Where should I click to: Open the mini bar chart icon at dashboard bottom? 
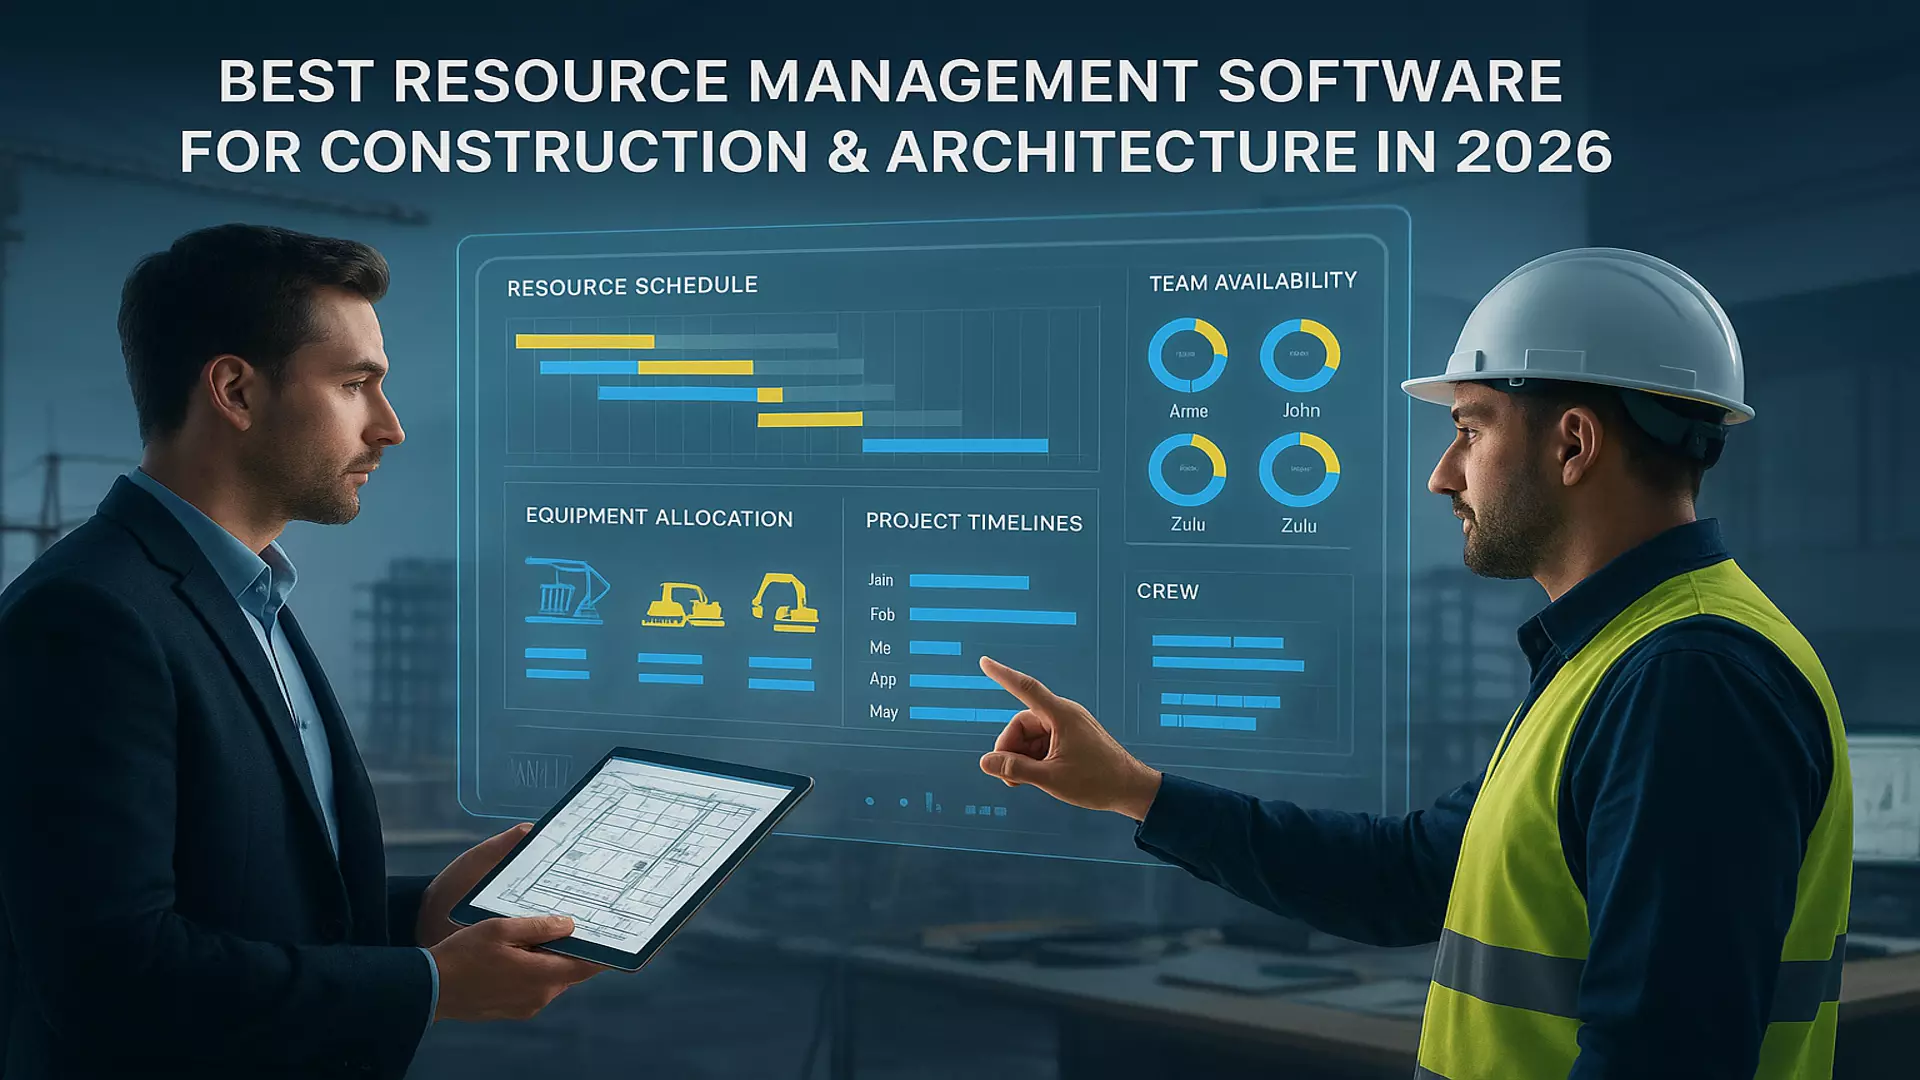(x=932, y=800)
